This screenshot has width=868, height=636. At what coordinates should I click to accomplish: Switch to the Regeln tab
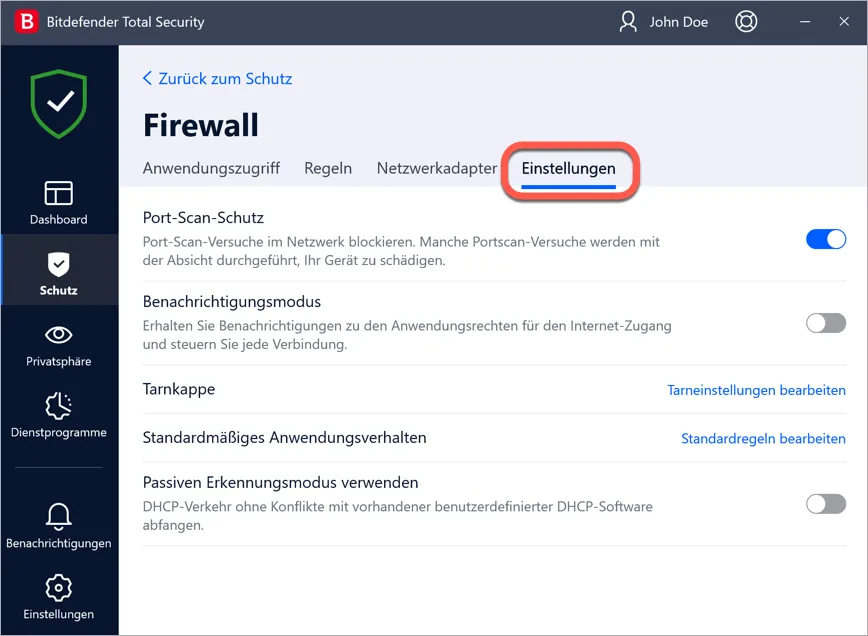click(x=328, y=168)
